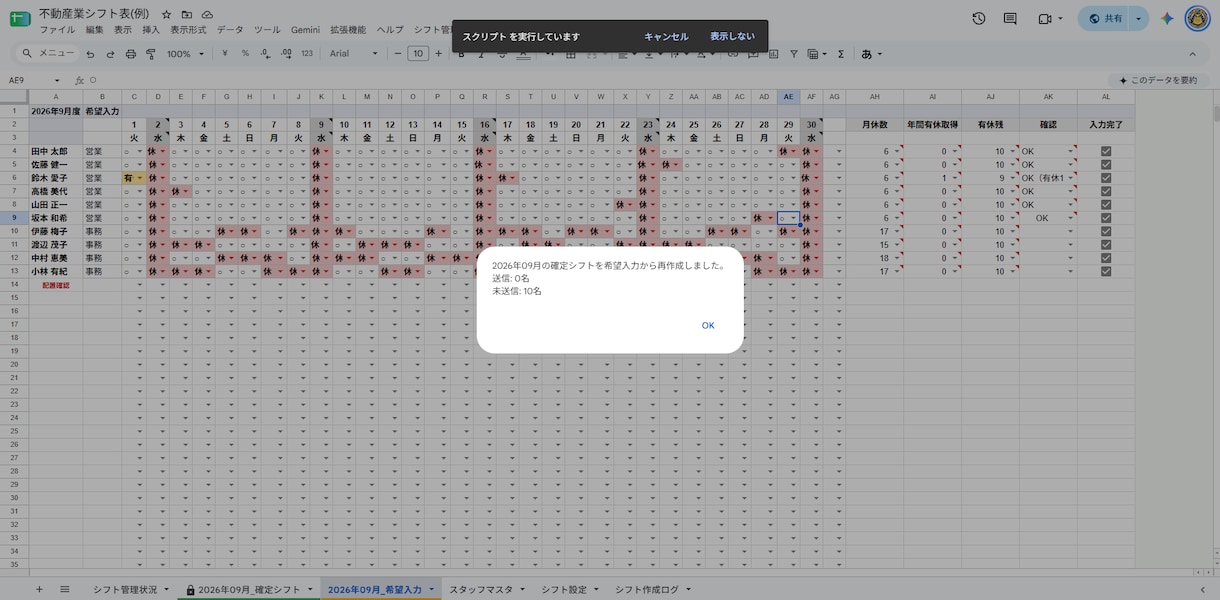
Task: Open the ファイル menu
Action: (57, 30)
